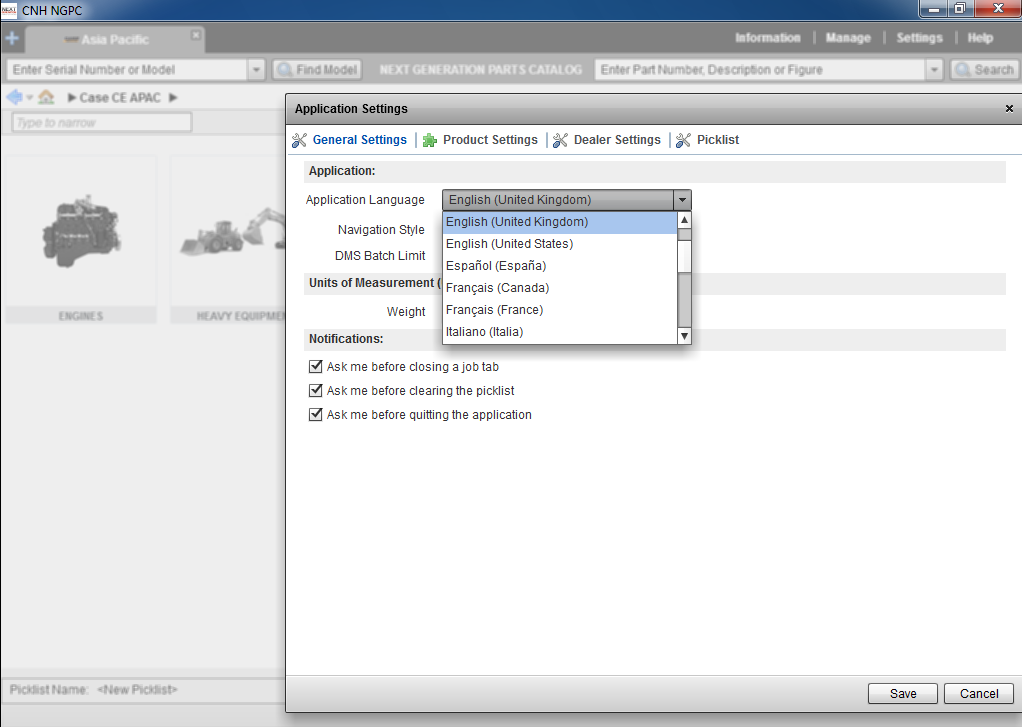This screenshot has width=1022, height=727.
Task: Click the add new tab plus icon
Action: 12,39
